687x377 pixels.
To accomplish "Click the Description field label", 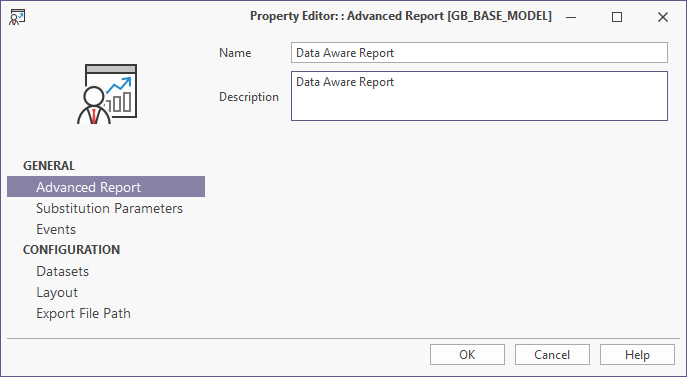I will [249, 97].
